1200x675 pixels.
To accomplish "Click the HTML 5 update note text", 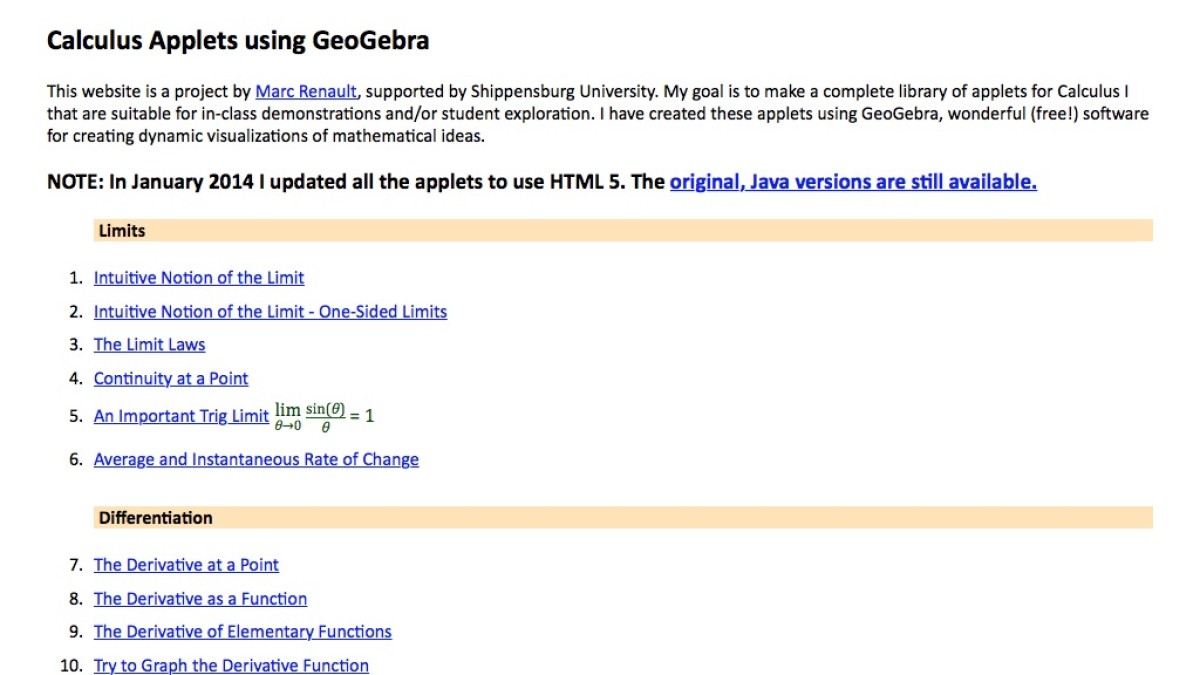I will click(x=350, y=182).
